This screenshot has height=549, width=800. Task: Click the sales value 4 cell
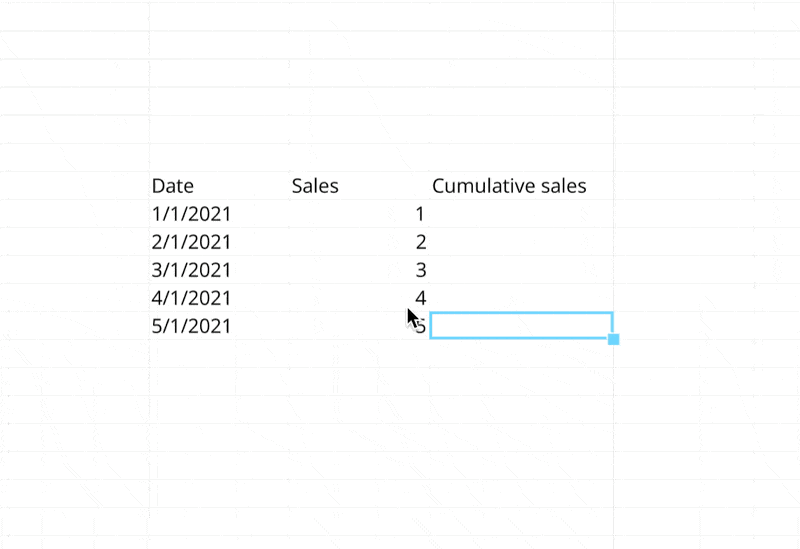[420, 298]
